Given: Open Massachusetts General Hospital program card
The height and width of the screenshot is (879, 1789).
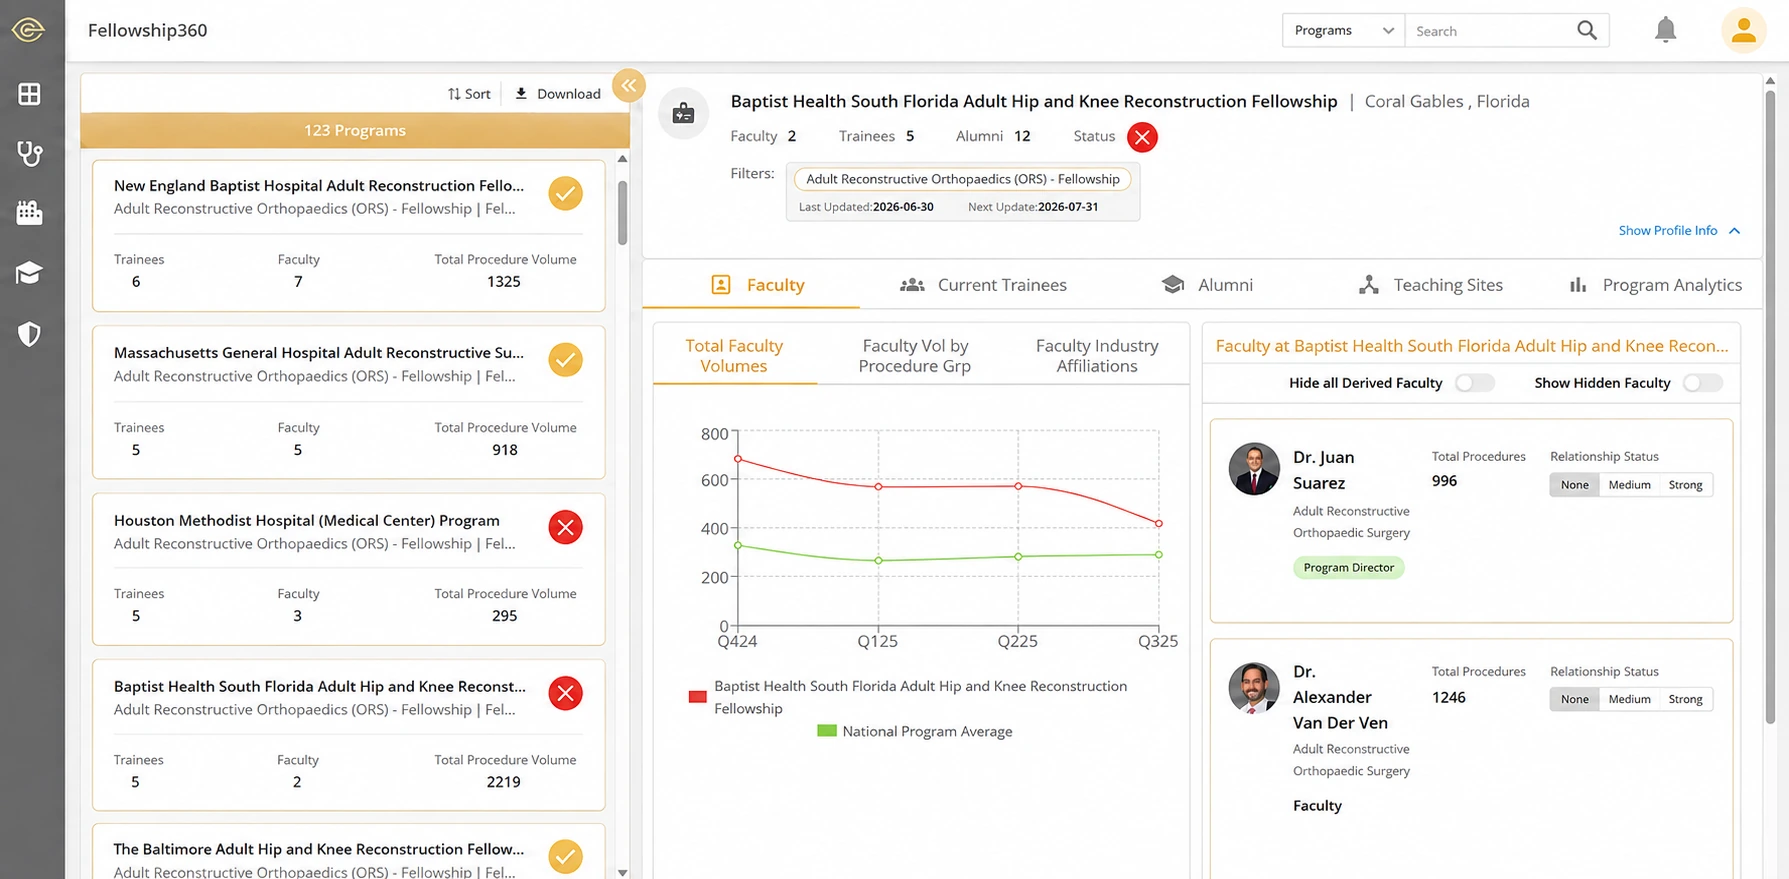Looking at the screenshot, I should [348, 402].
